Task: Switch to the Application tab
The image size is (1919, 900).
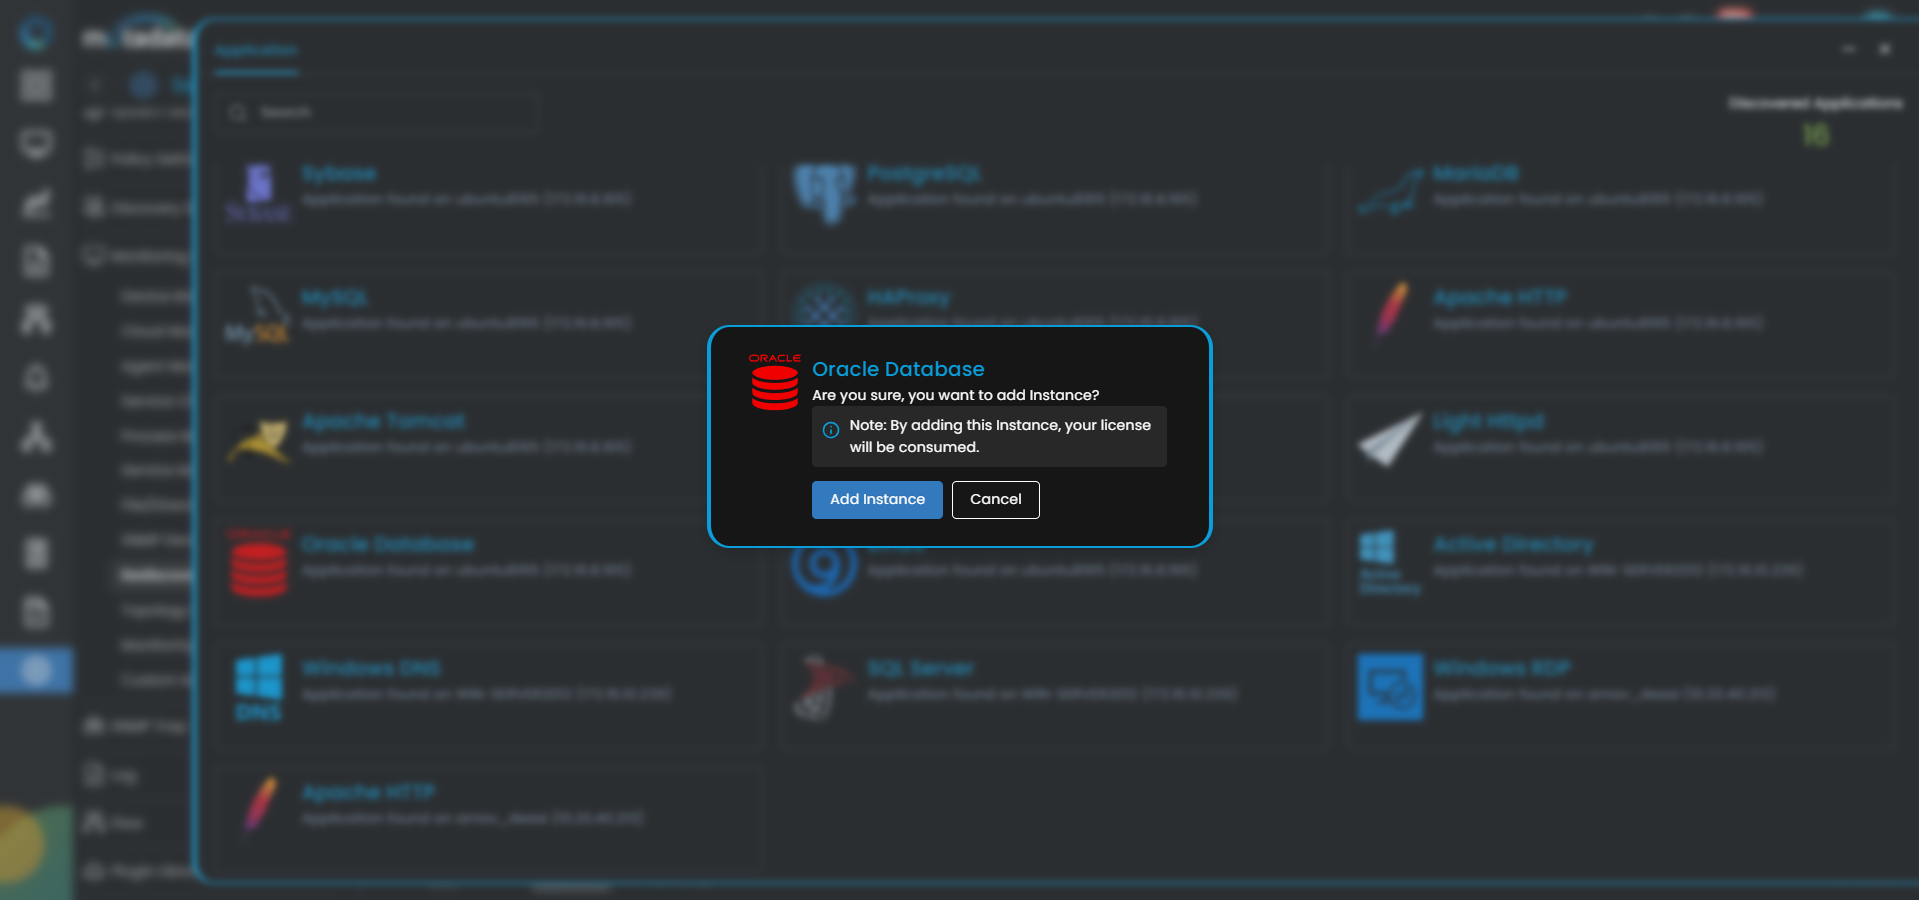Action: [x=257, y=51]
